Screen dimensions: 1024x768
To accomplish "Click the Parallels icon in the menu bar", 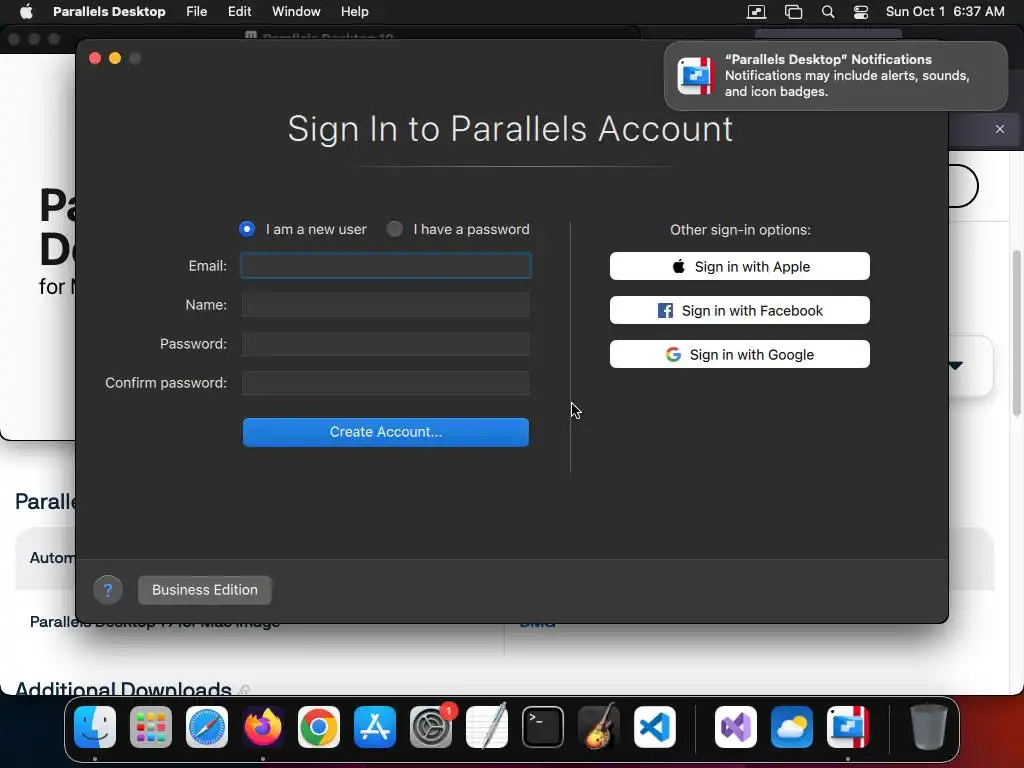I will pos(756,12).
